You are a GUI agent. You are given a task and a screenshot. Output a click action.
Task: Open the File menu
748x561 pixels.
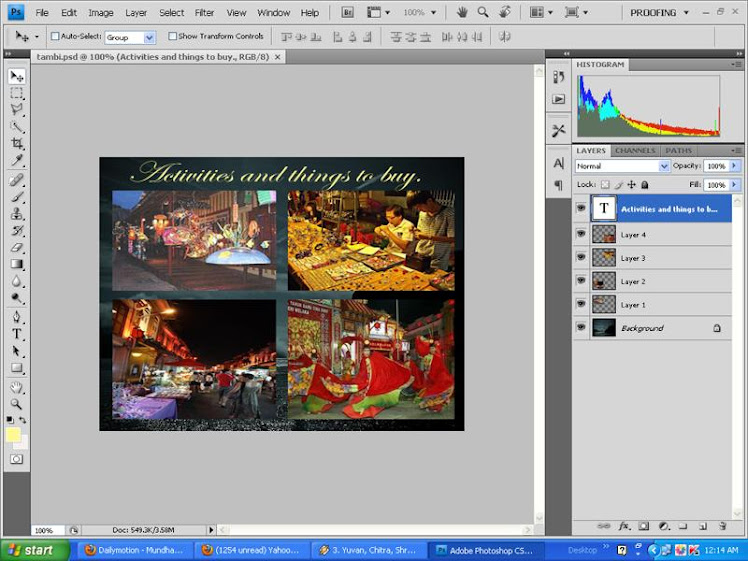(42, 13)
